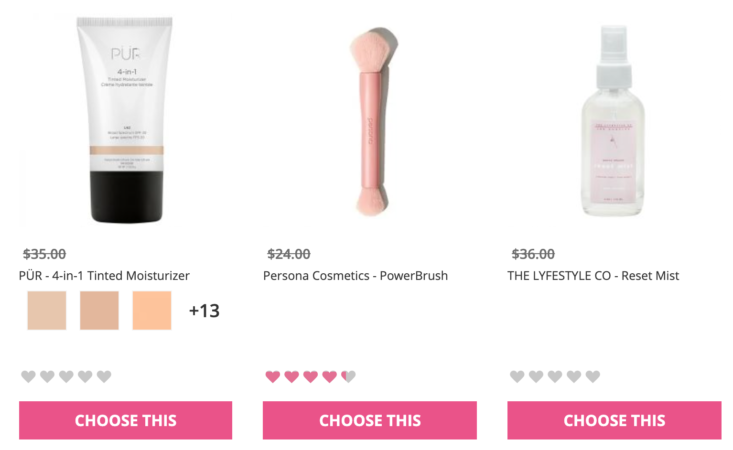Viewport: 733px width, 450px height.
Task: Click fifth gray heart under Reset Mist
Action: click(593, 376)
